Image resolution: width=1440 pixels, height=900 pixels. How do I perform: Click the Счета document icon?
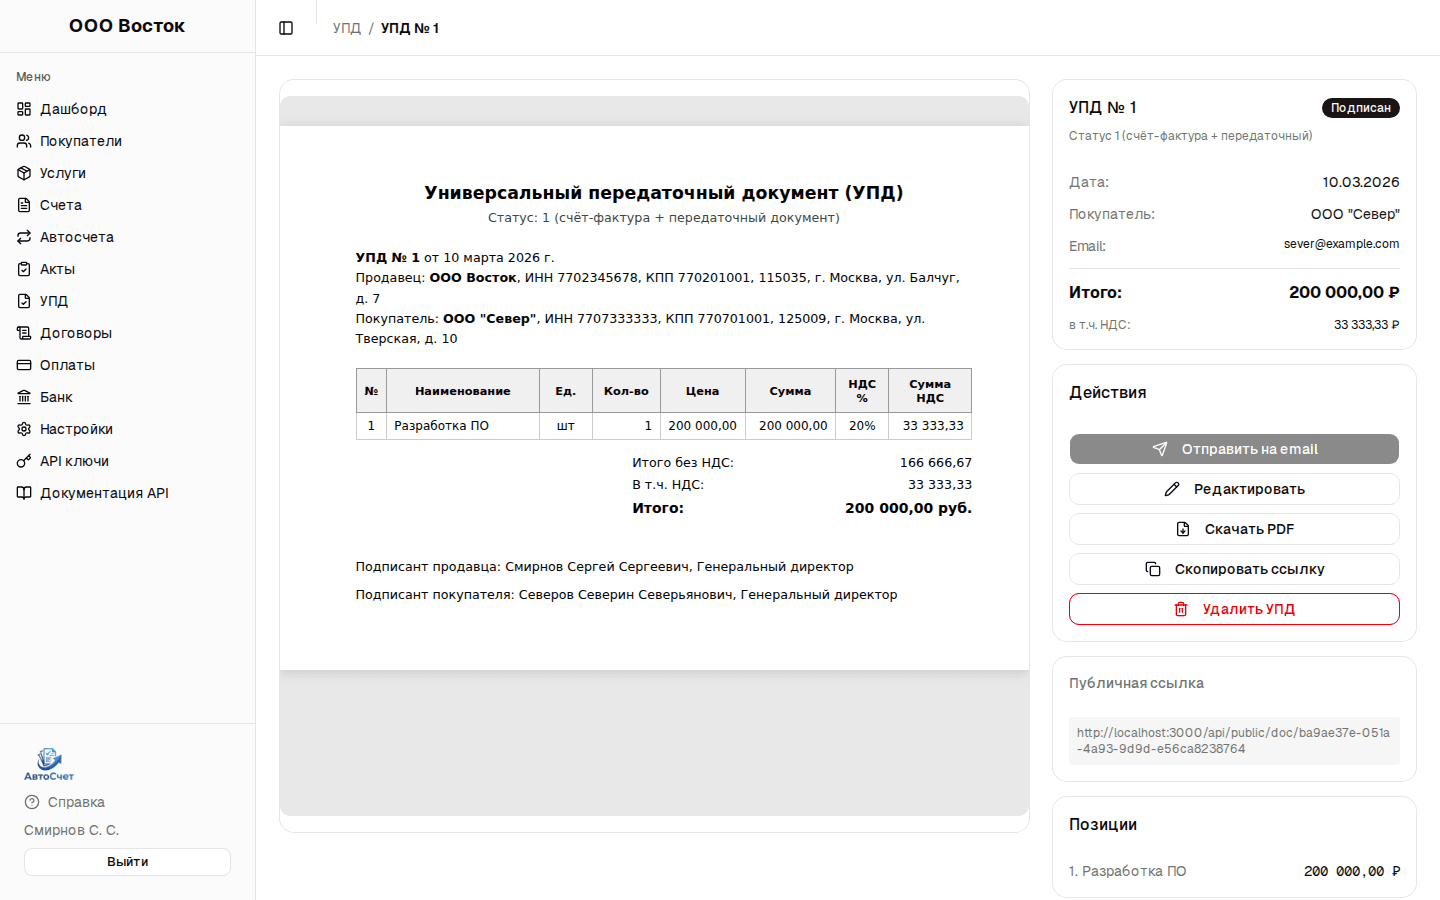[x=24, y=205]
